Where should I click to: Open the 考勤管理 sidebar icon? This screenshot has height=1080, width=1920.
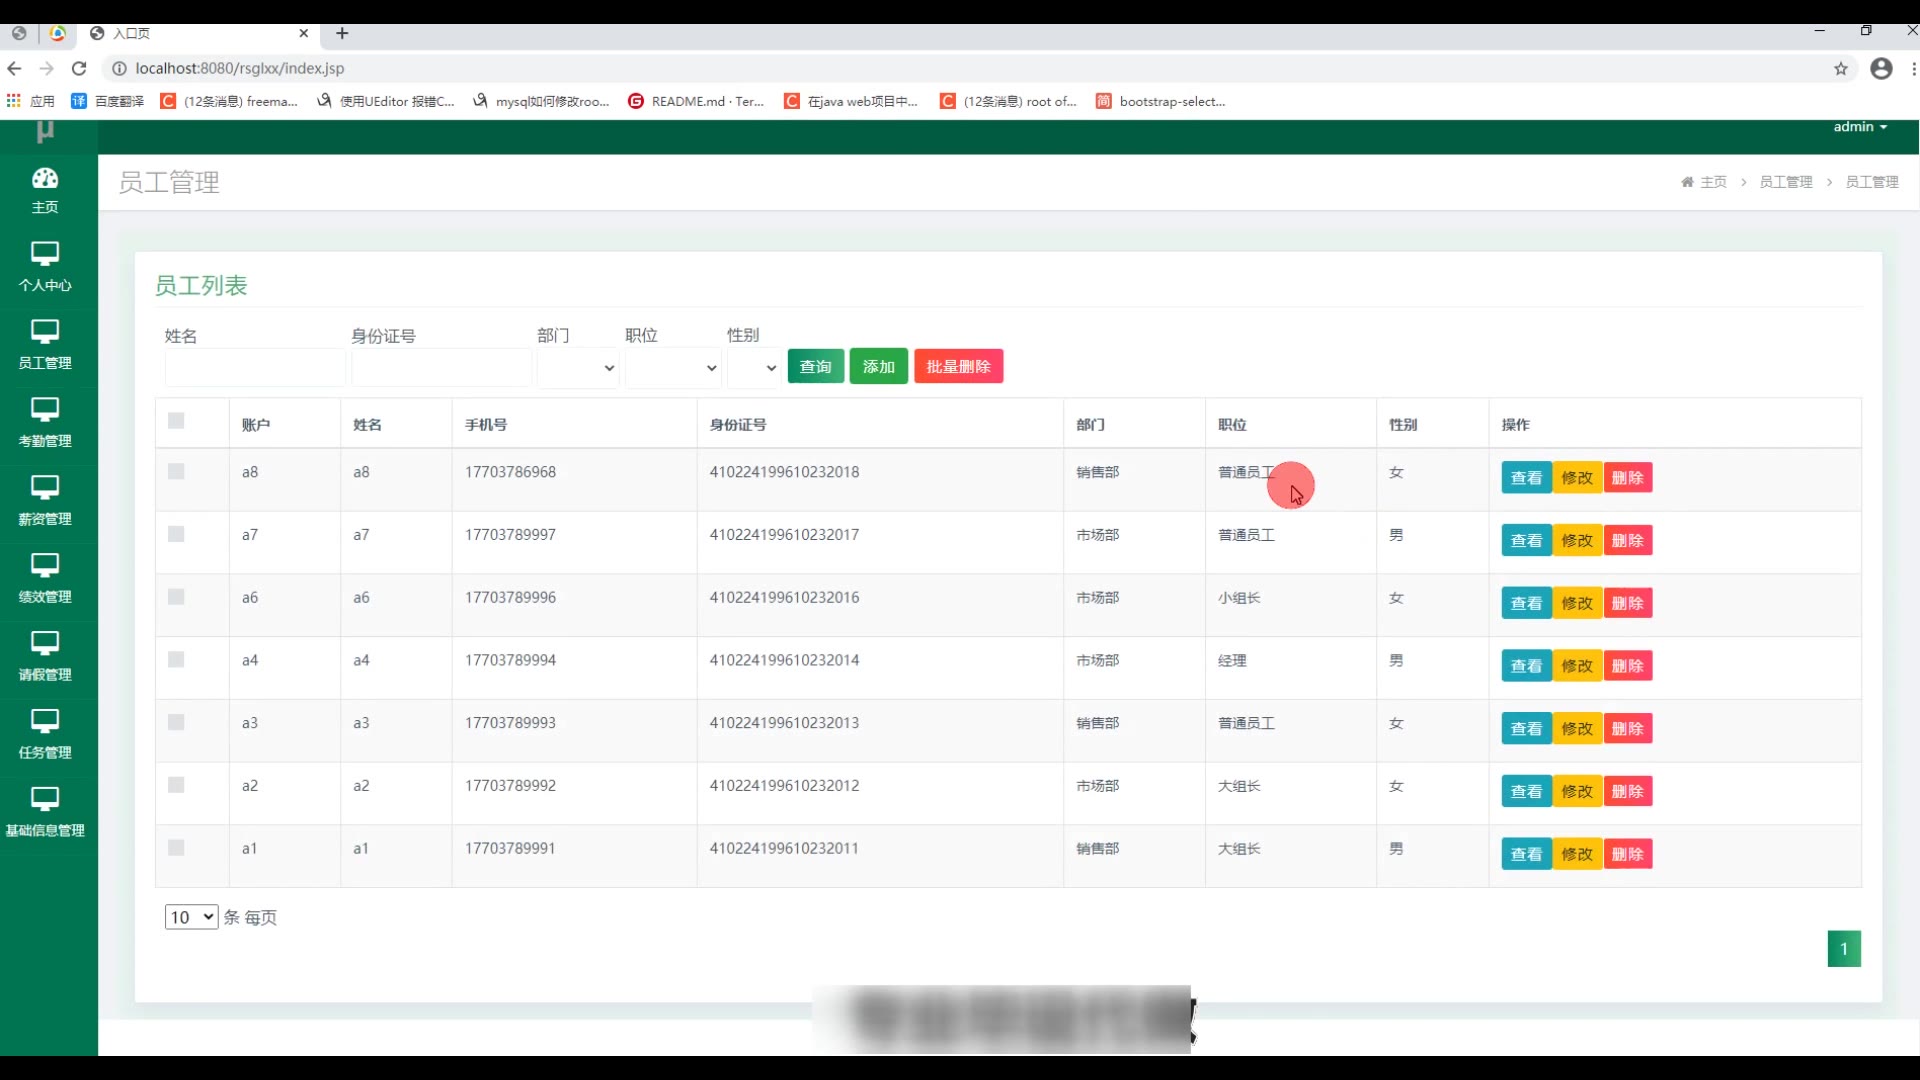(45, 410)
